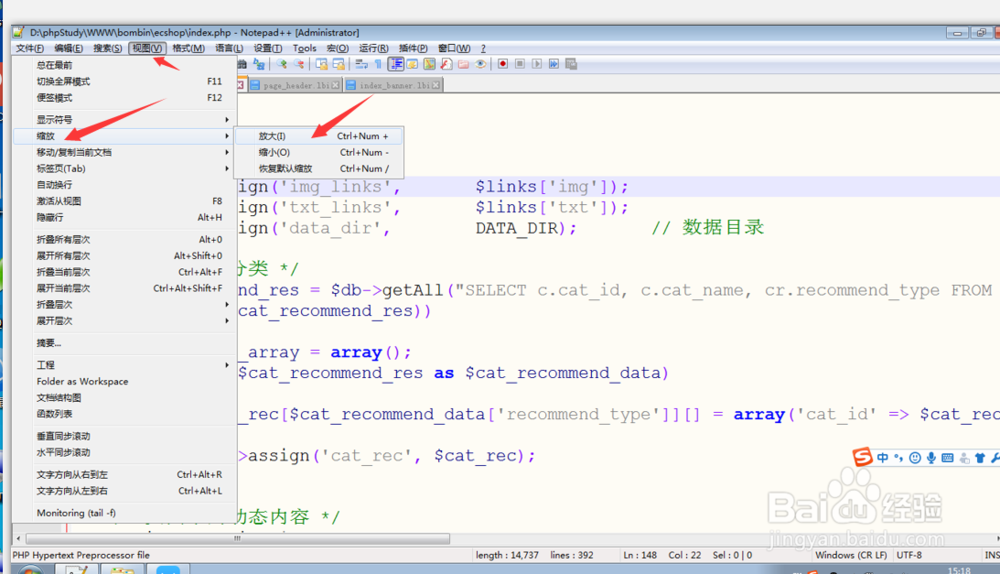
Task: Switch Sogou Chinese/English mode 中 icon
Action: 883,457
